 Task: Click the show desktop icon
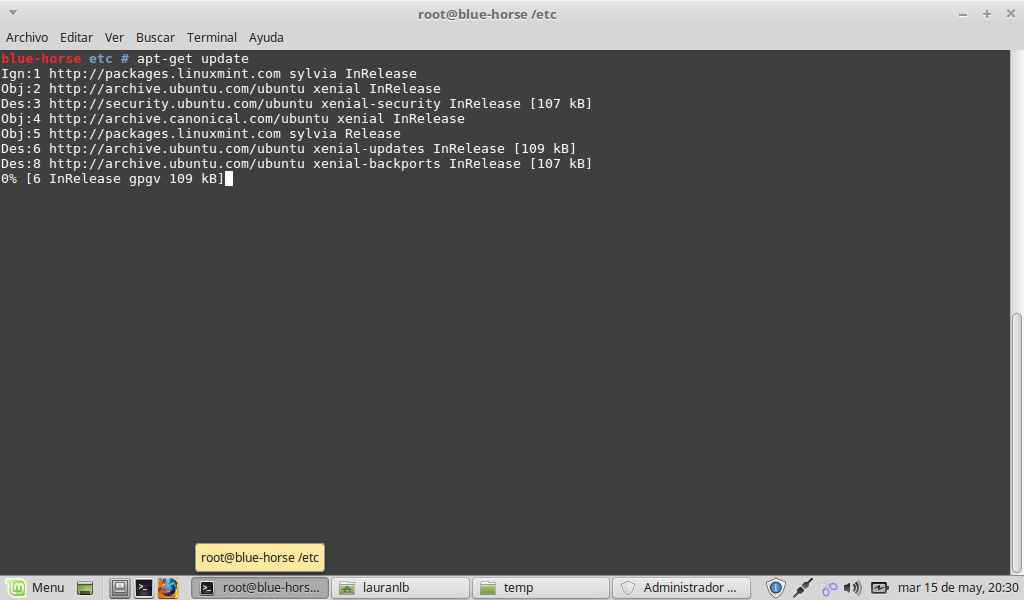pyautogui.click(x=85, y=588)
